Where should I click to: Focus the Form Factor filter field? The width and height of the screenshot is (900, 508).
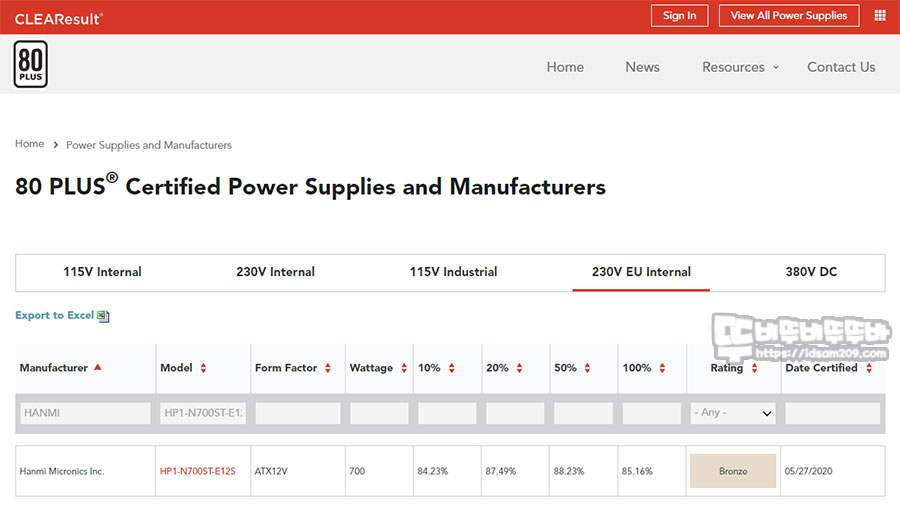[x=297, y=413]
